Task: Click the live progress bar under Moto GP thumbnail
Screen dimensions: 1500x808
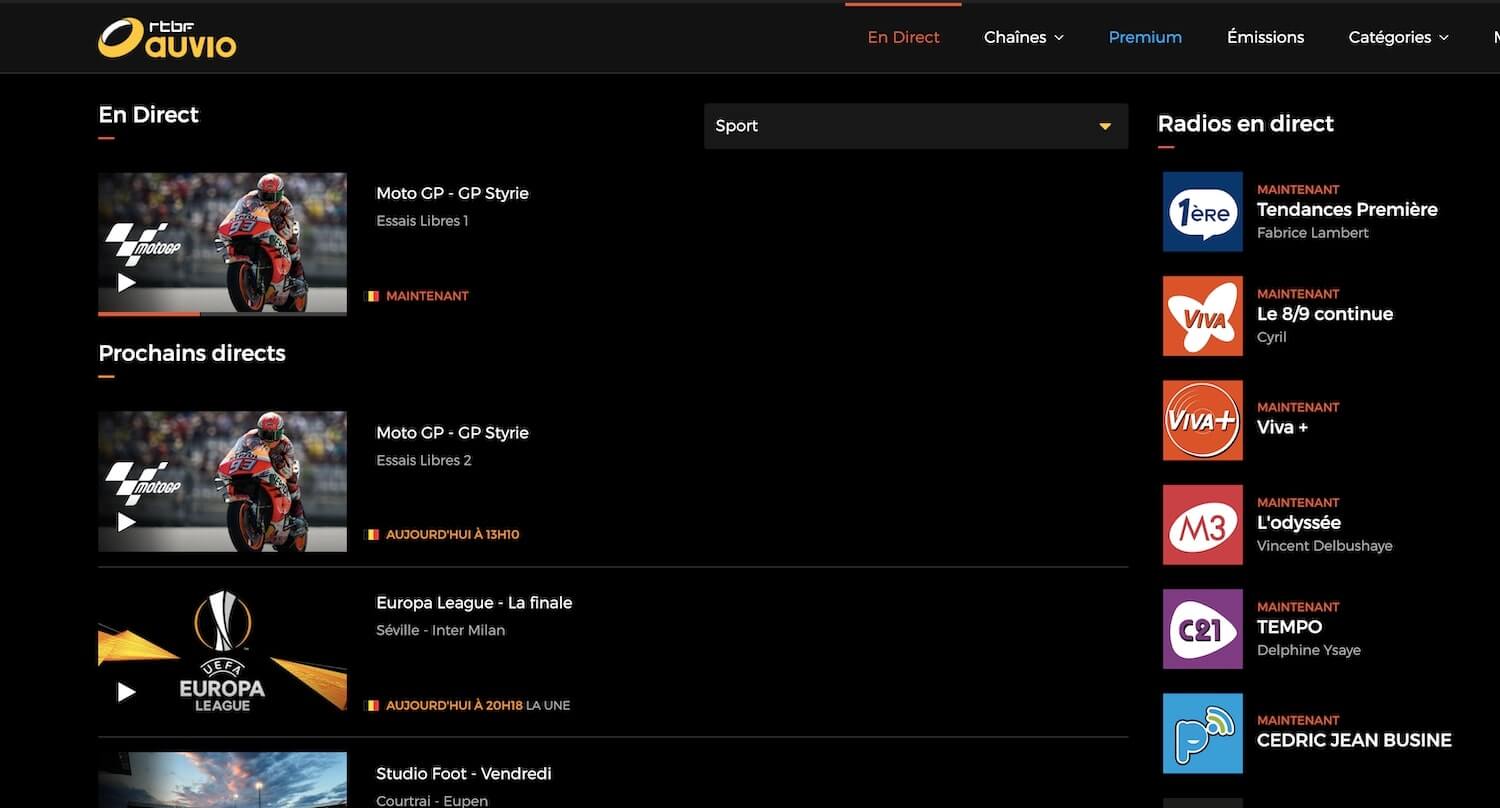Action: [x=222, y=314]
